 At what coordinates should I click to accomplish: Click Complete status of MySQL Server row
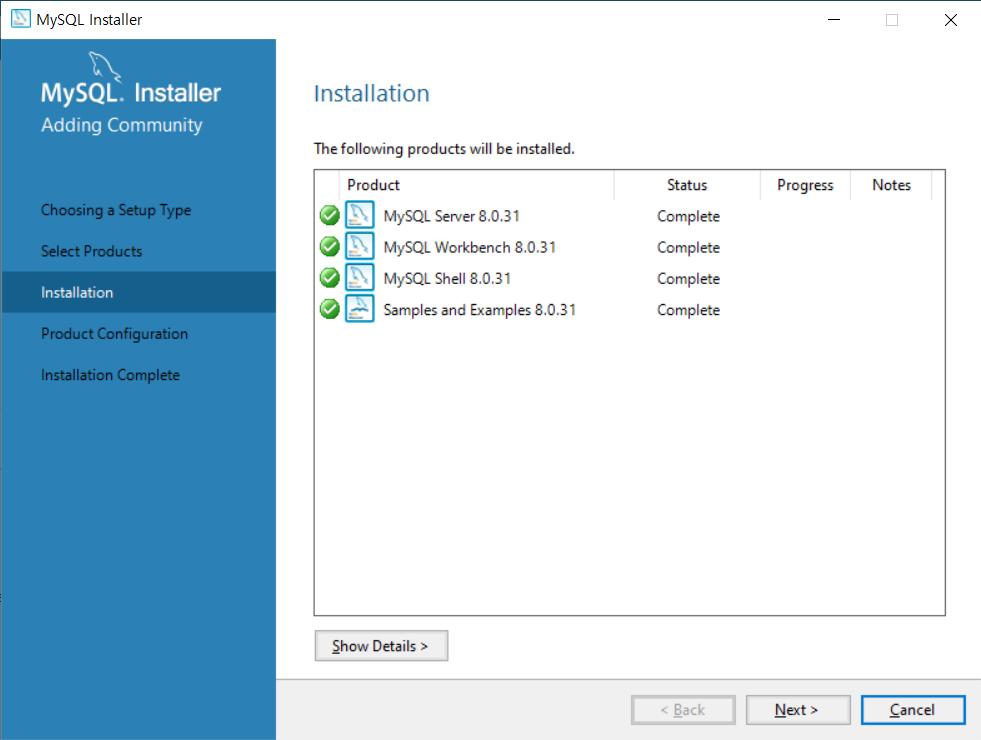688,216
